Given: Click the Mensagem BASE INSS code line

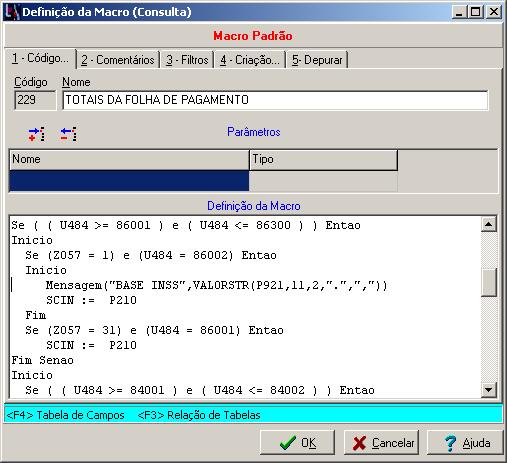Looking at the screenshot, I should pos(216,285).
